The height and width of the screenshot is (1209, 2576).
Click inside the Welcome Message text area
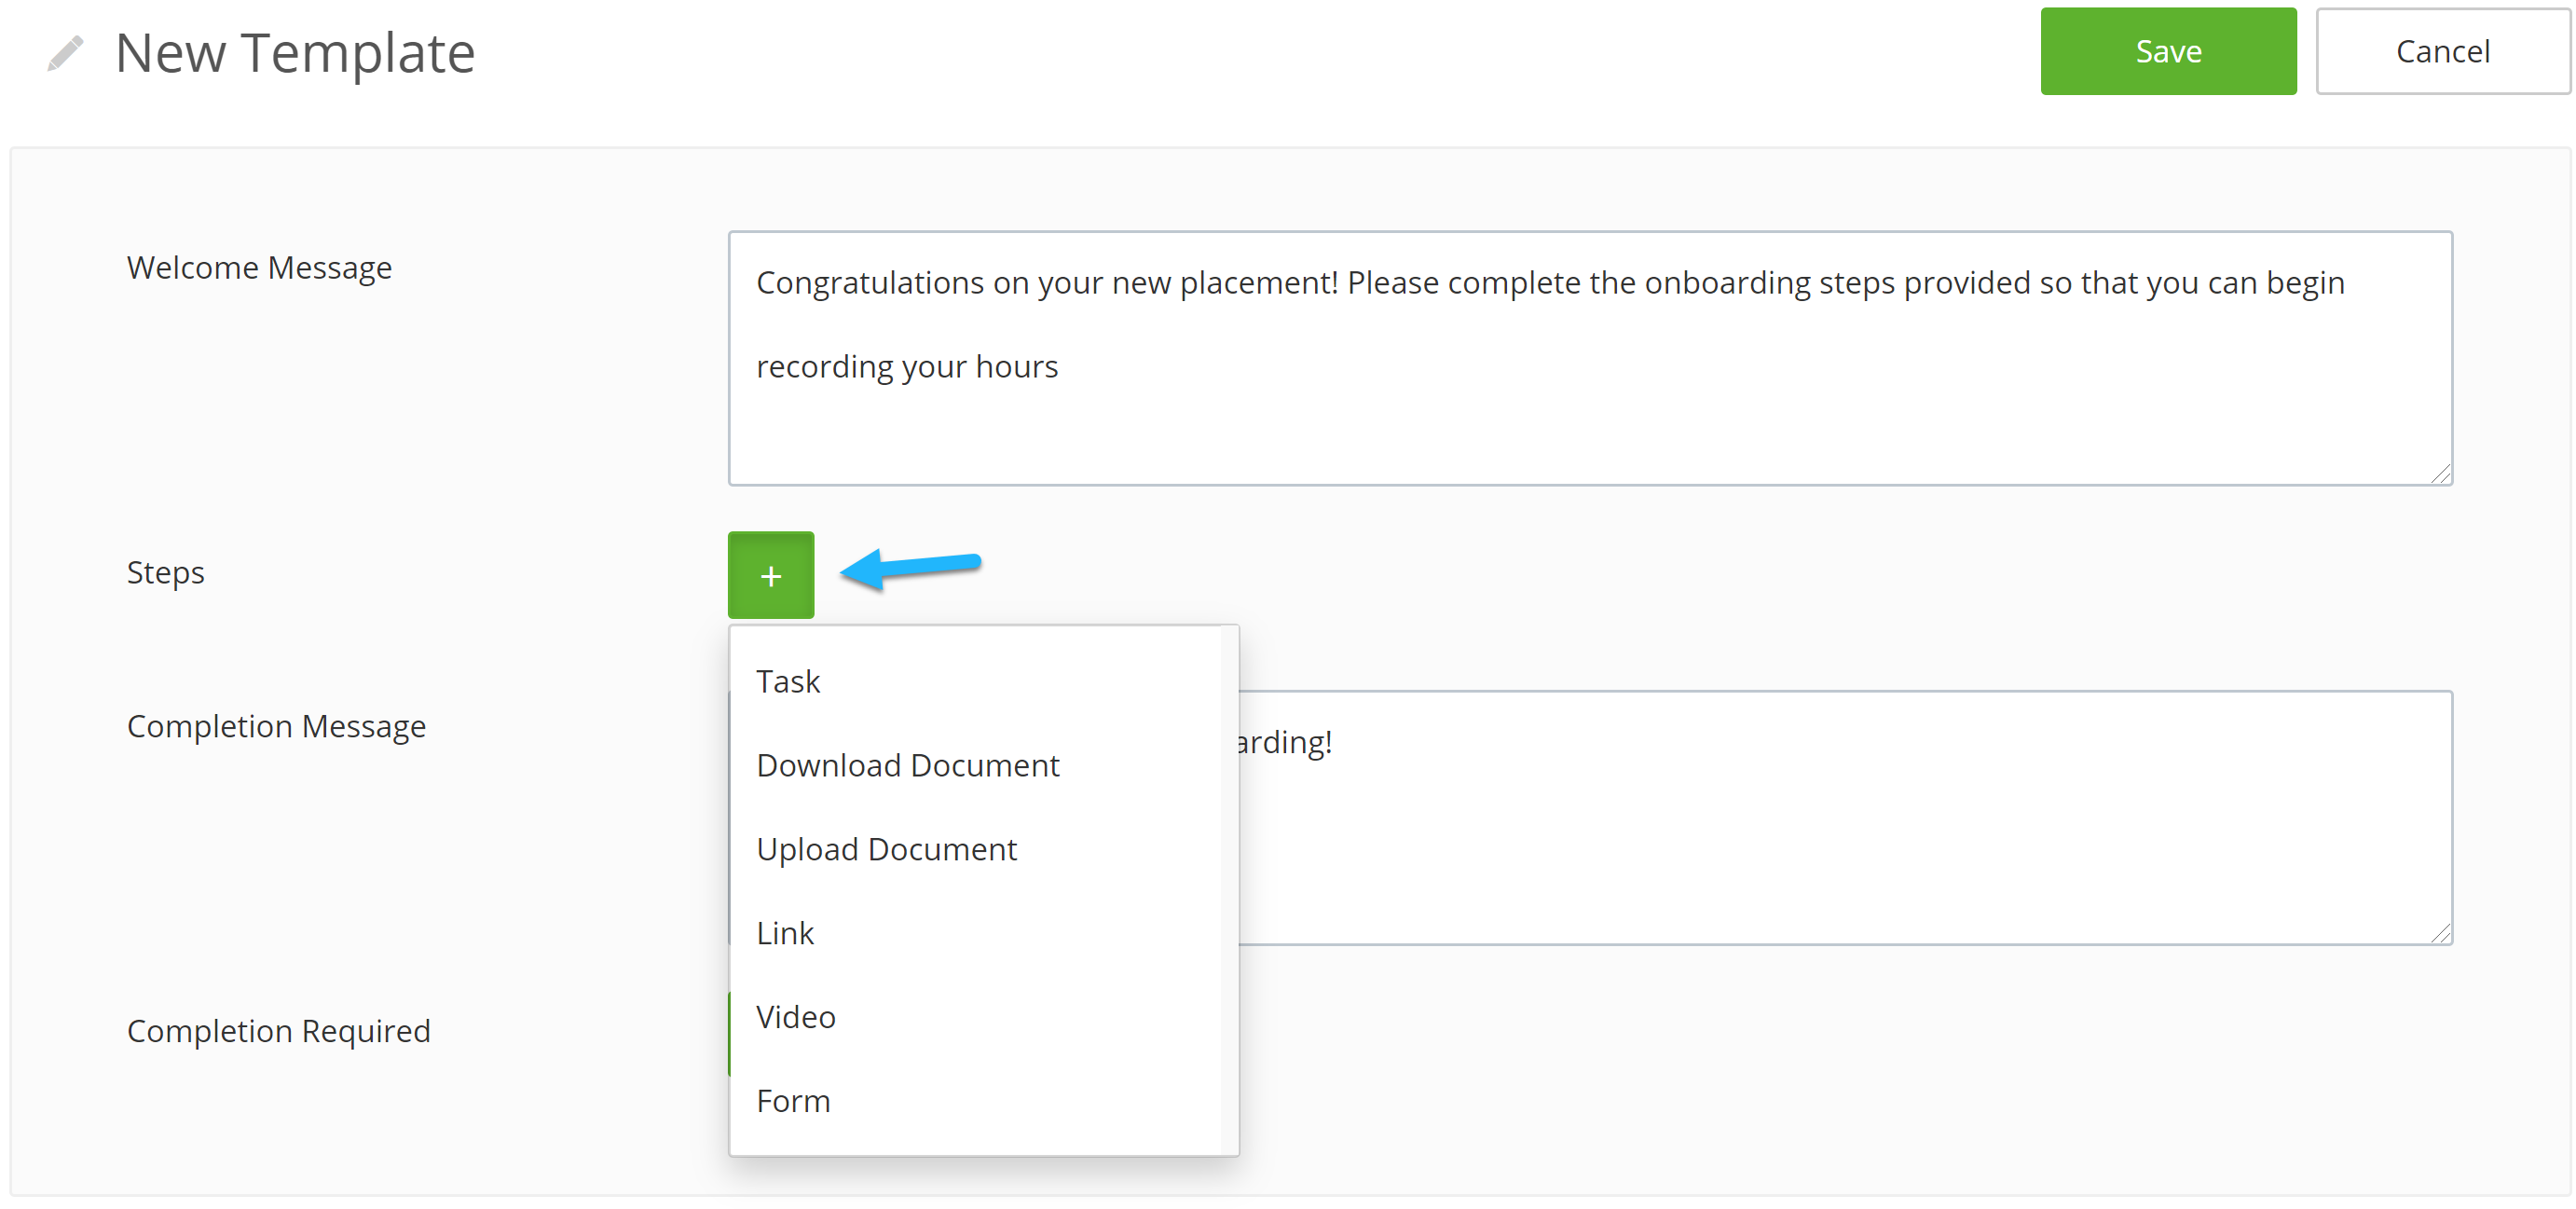[x=1590, y=358]
